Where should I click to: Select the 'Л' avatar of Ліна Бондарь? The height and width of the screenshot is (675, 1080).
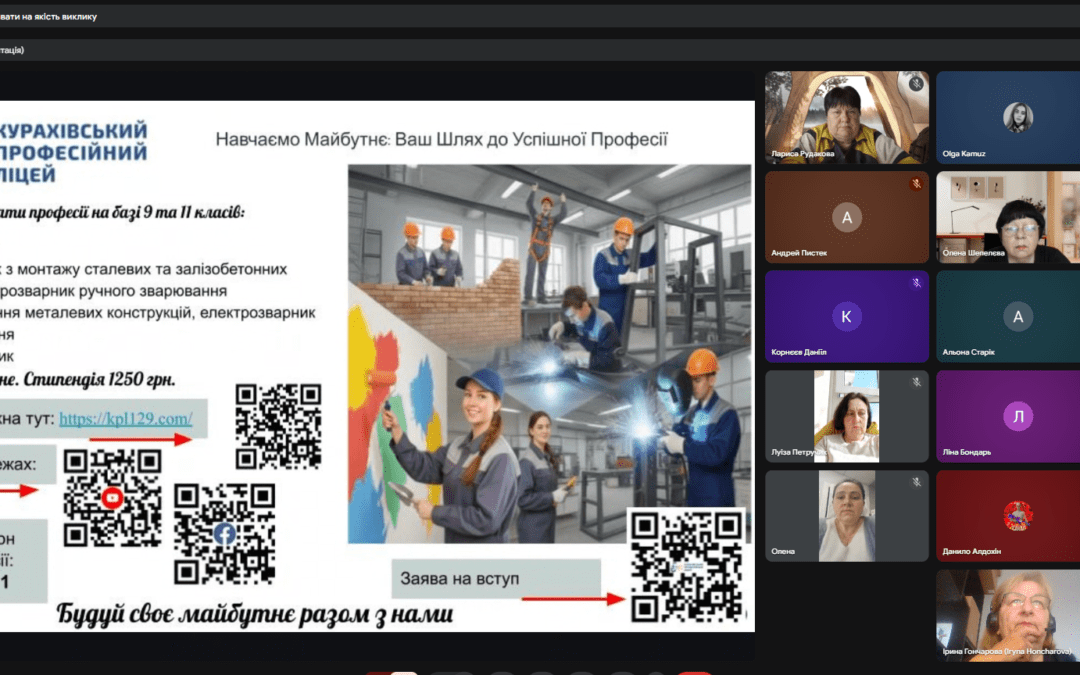pos(1018,416)
